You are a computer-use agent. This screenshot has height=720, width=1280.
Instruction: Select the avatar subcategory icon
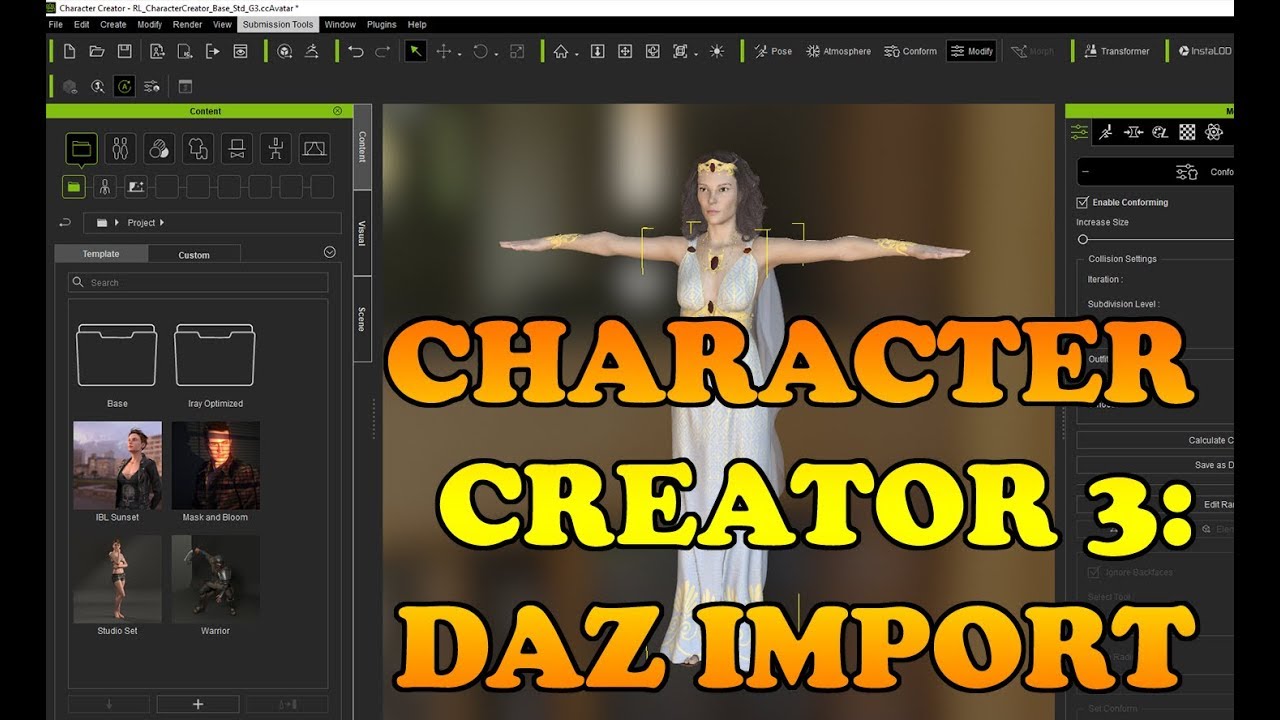pyautogui.click(x=104, y=186)
